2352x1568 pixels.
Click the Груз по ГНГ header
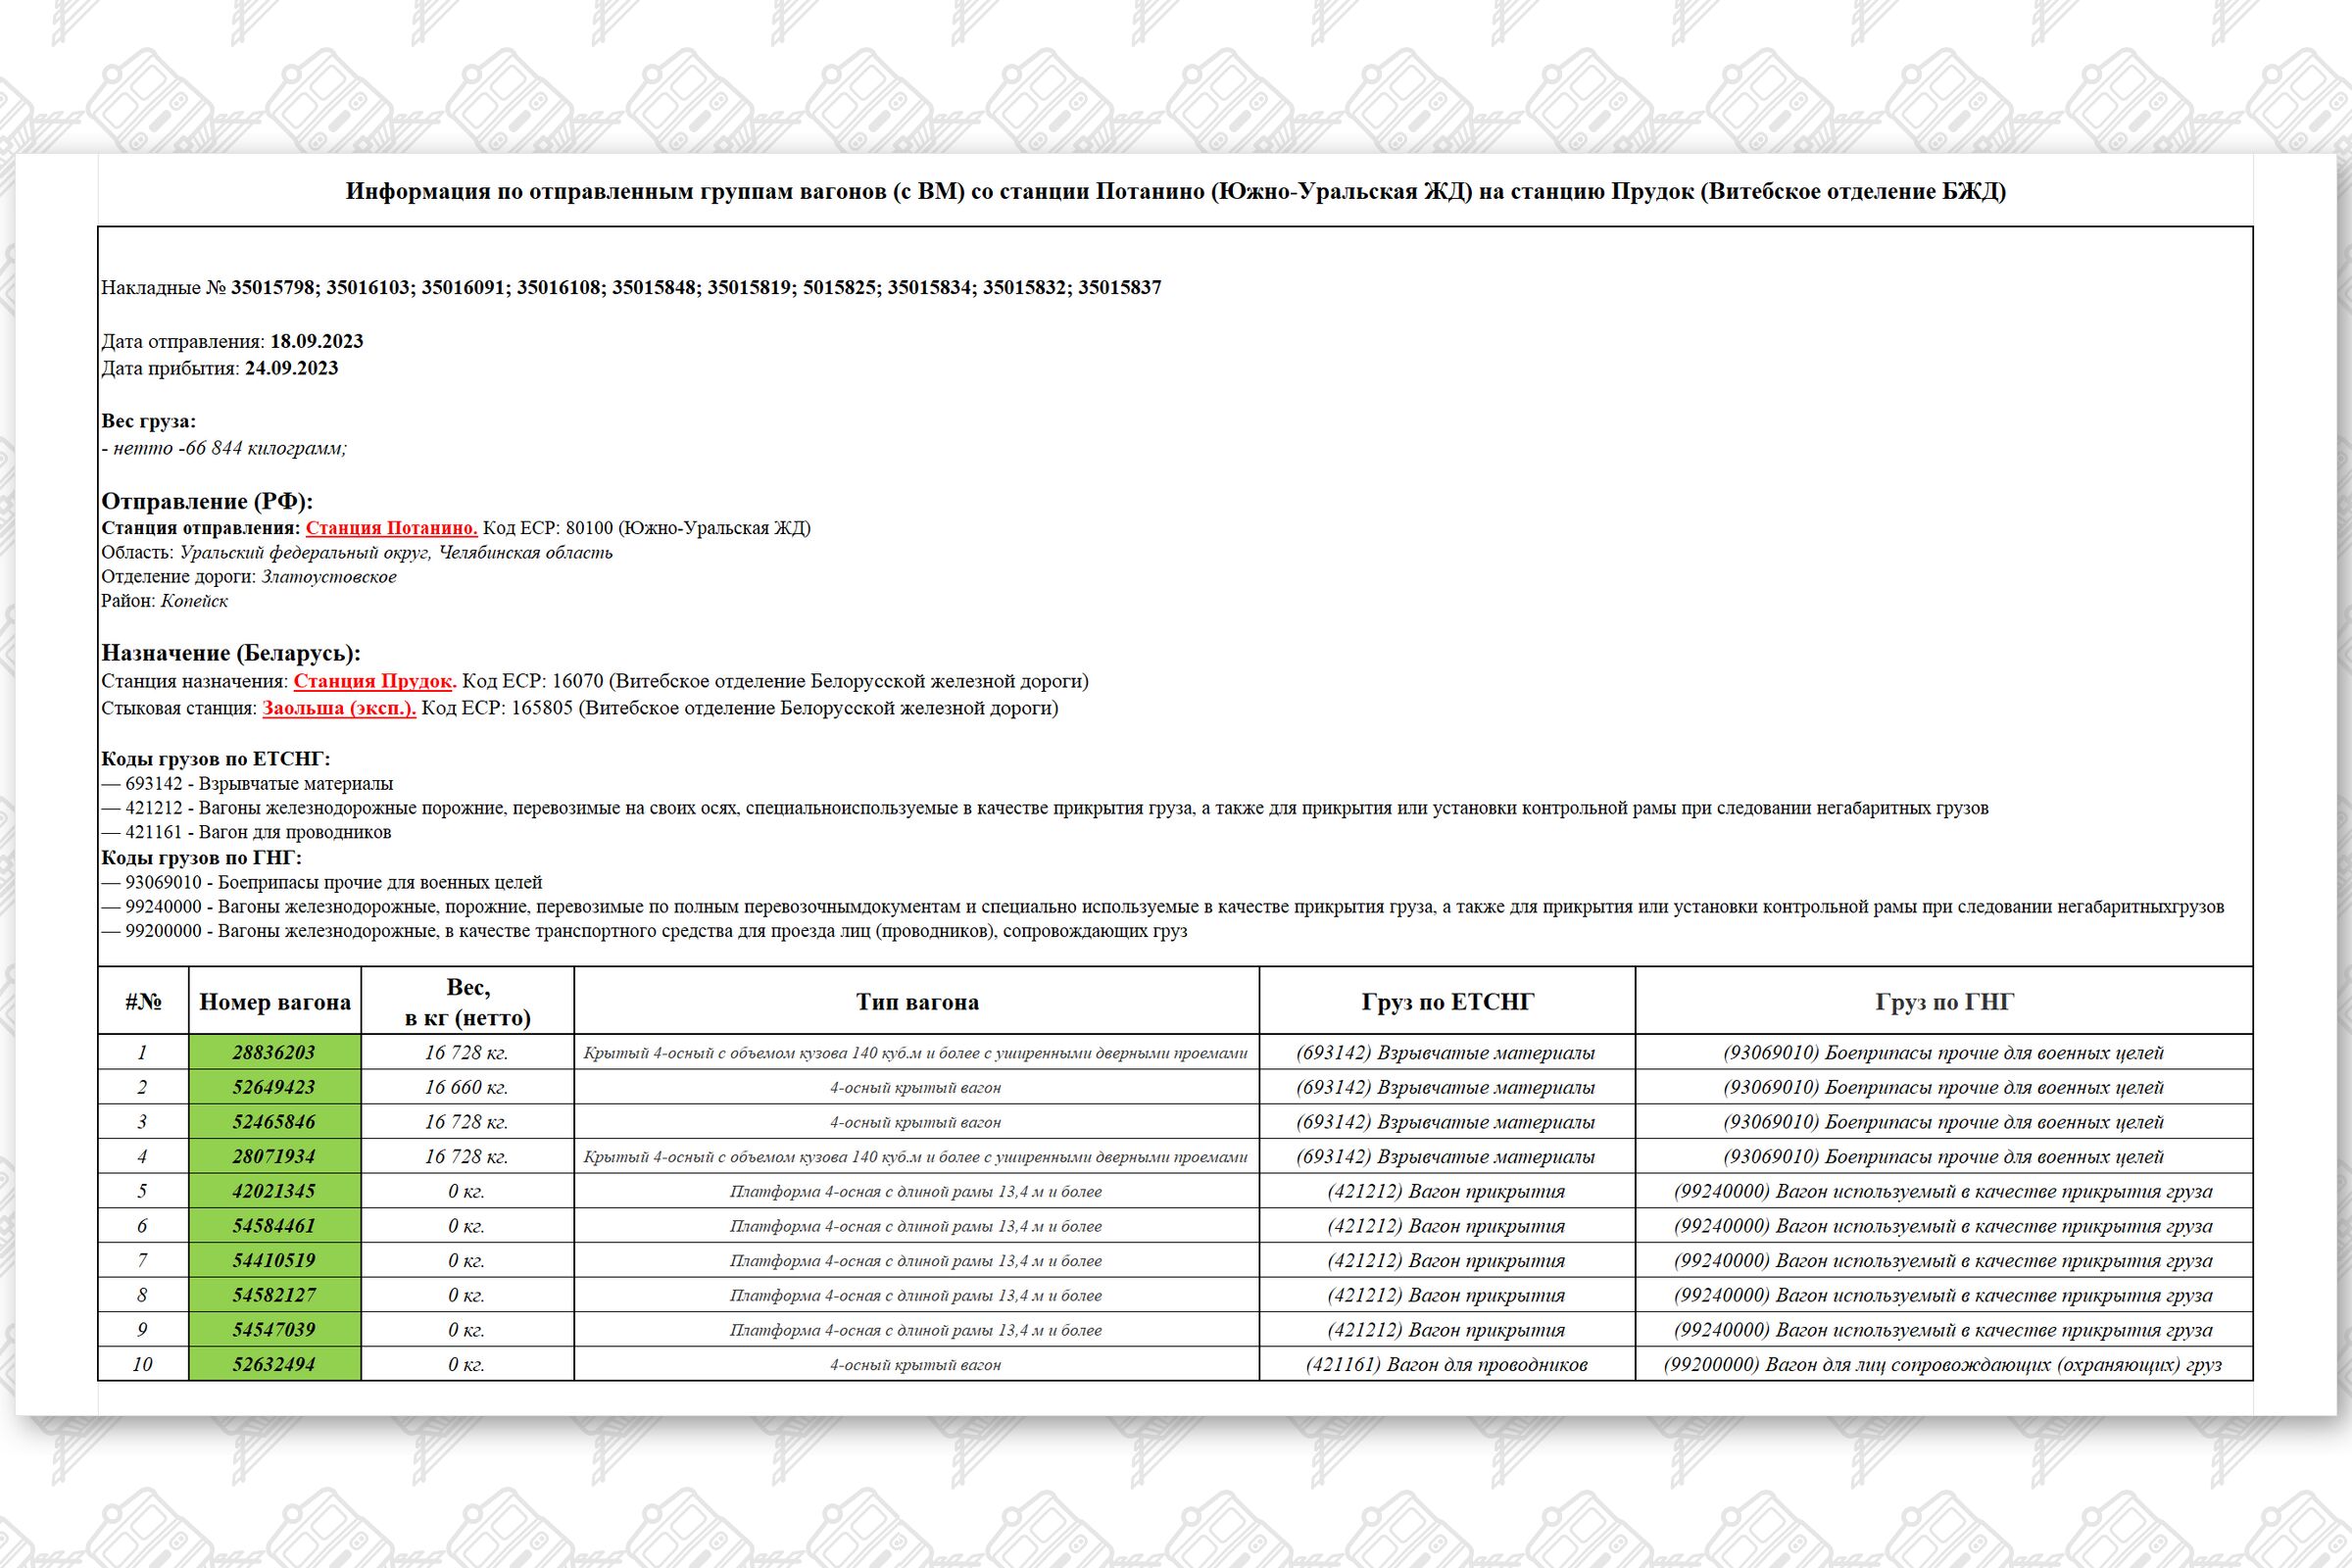[1944, 1002]
